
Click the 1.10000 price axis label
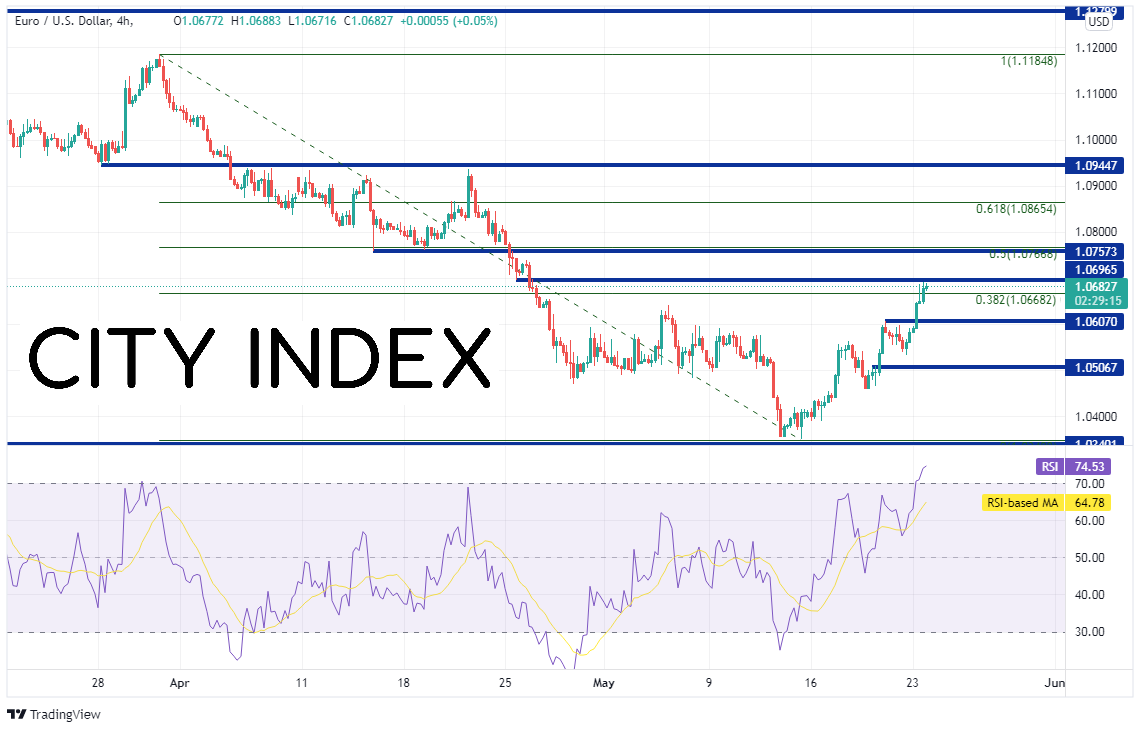point(1096,140)
